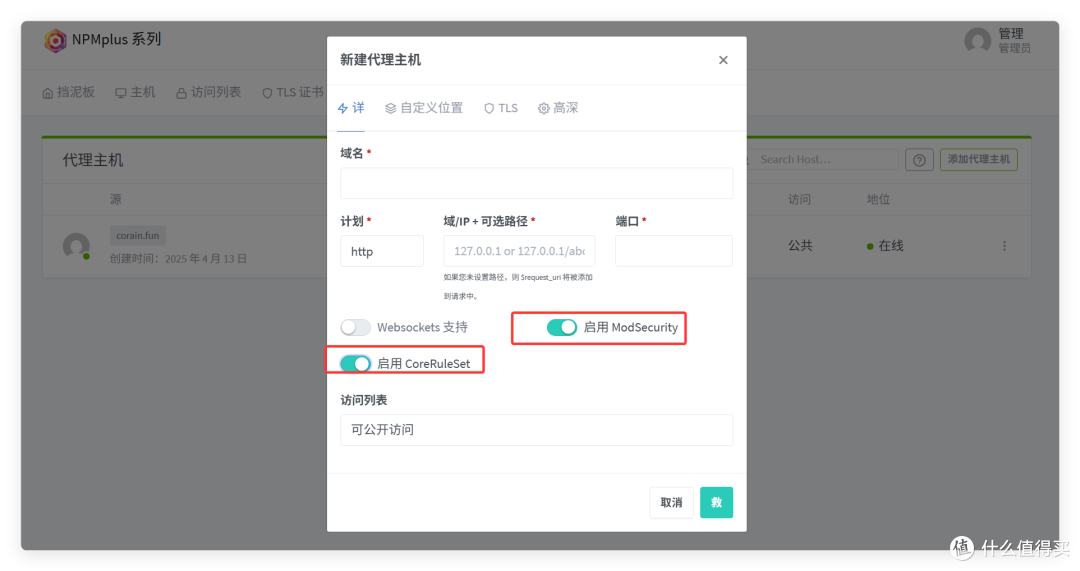The width and height of the screenshot is (1080, 571).
Task: Close the 新建代理主机 dialog
Action: [723, 60]
